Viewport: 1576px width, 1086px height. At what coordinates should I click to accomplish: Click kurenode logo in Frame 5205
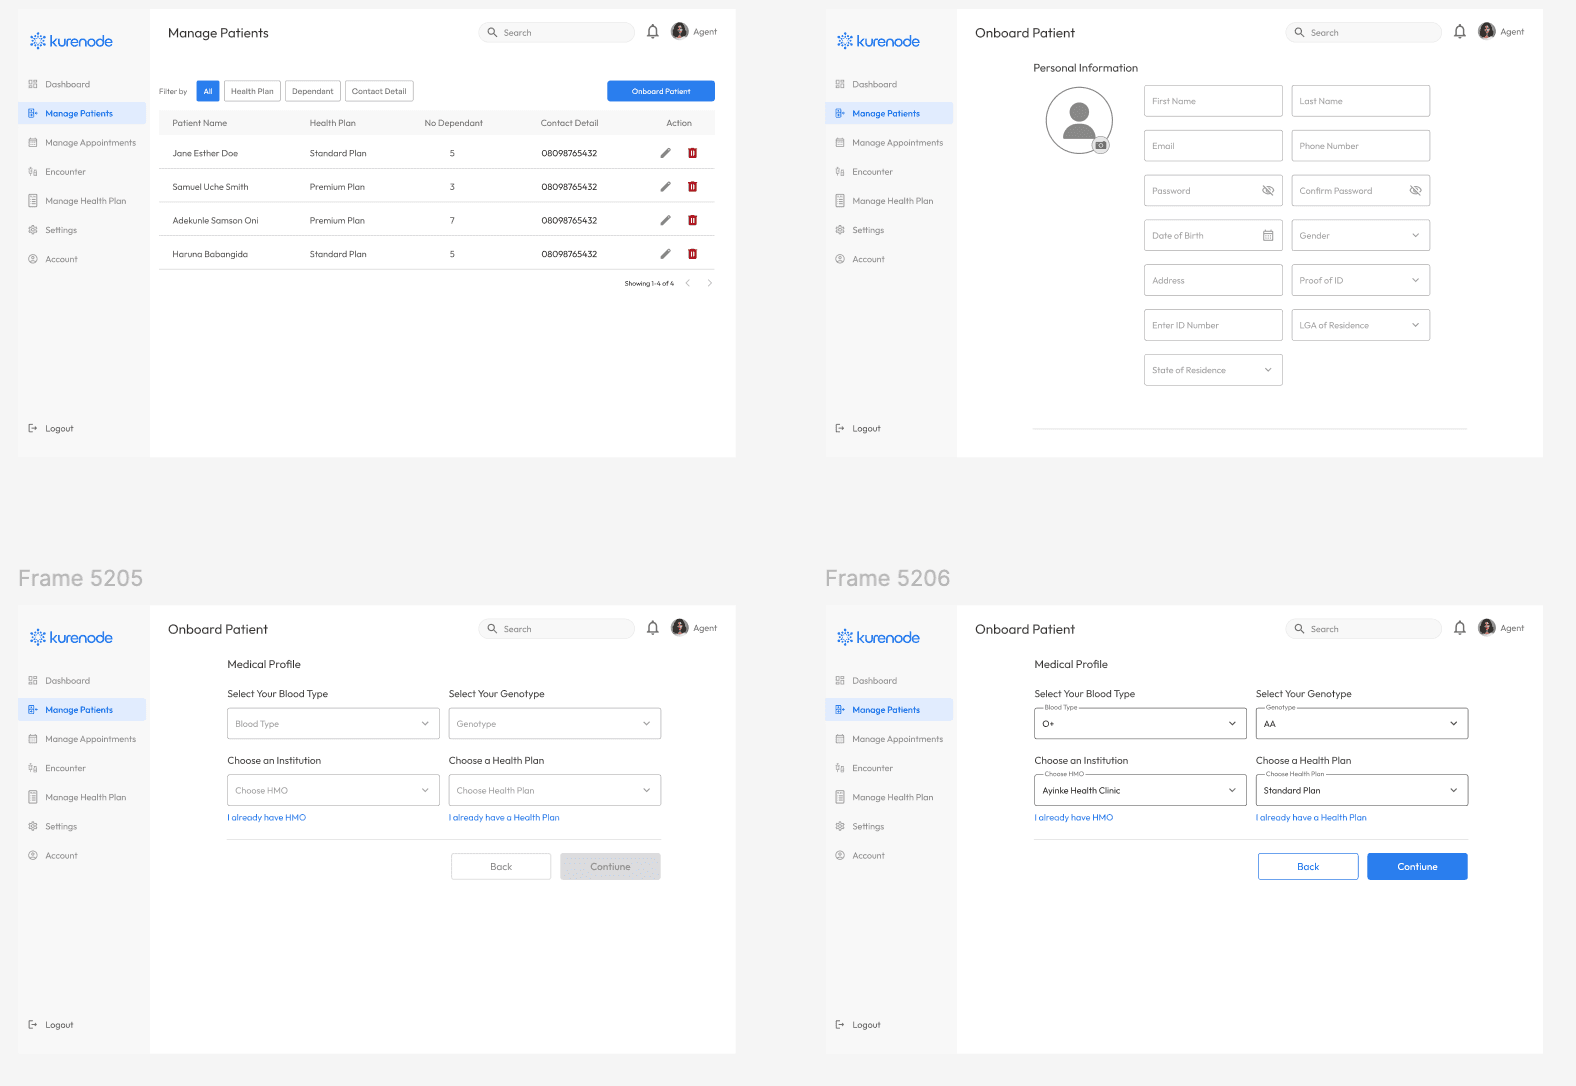[71, 637]
